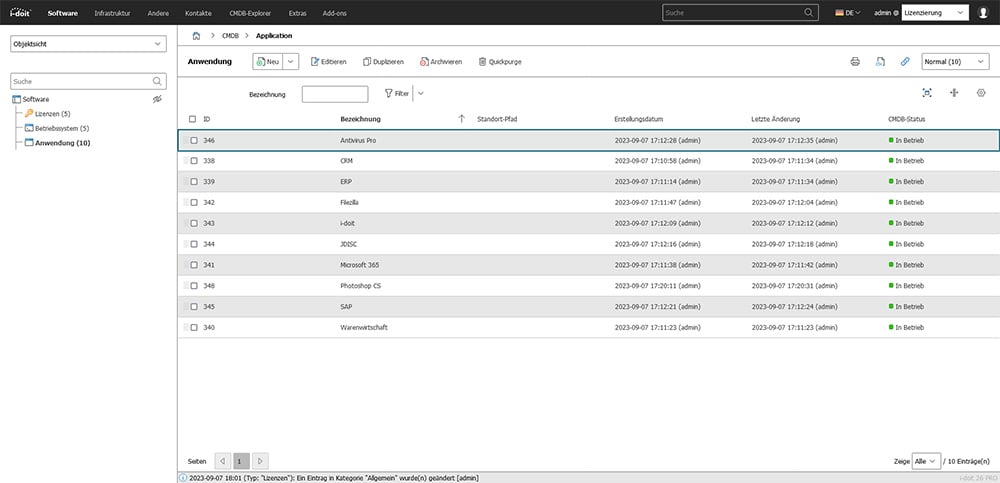Click the search magnifier in top bar
Image resolution: width=1000 pixels, height=483 pixels.
coord(809,12)
